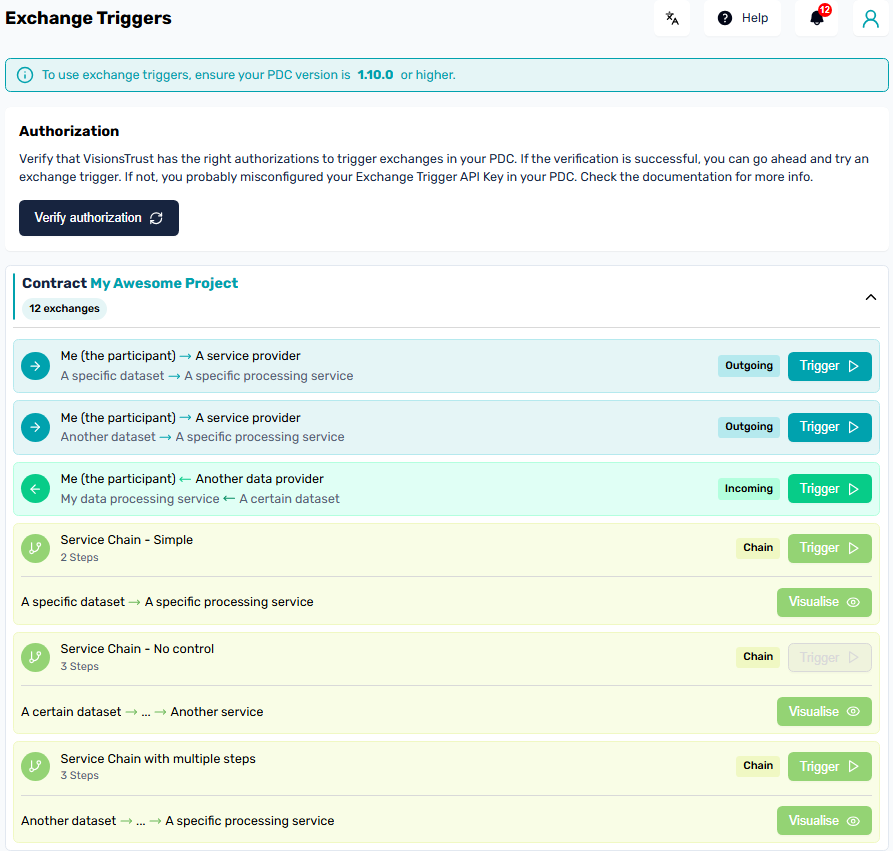
Task: Click the chain icon beside Service Chain - Simple
Action: coord(35,548)
